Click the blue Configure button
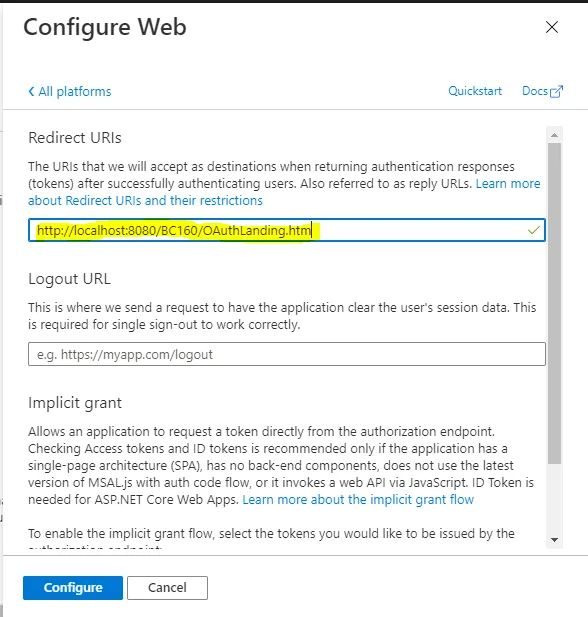 tap(73, 587)
